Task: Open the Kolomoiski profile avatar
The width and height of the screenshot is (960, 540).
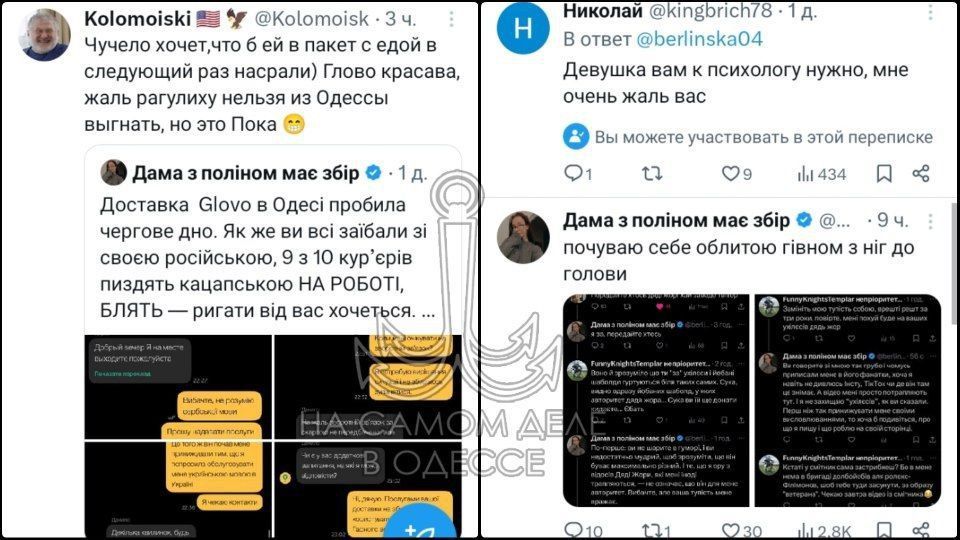Action: (44, 35)
